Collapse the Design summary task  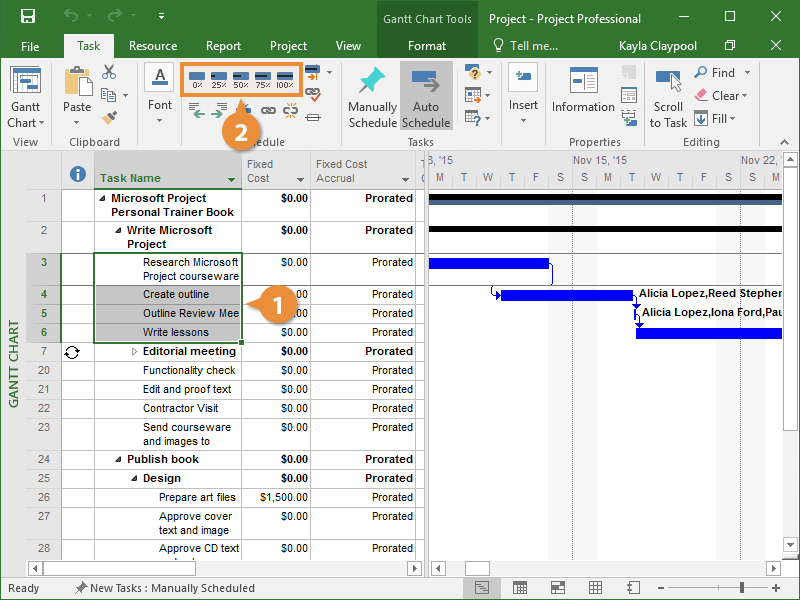[x=134, y=479]
